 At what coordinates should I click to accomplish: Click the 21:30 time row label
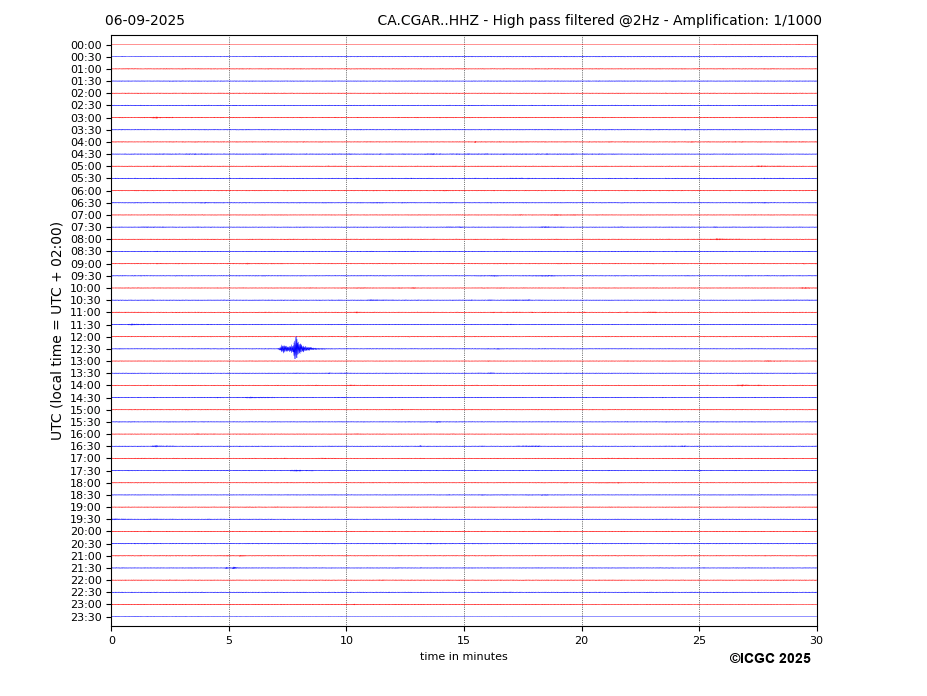(86, 568)
